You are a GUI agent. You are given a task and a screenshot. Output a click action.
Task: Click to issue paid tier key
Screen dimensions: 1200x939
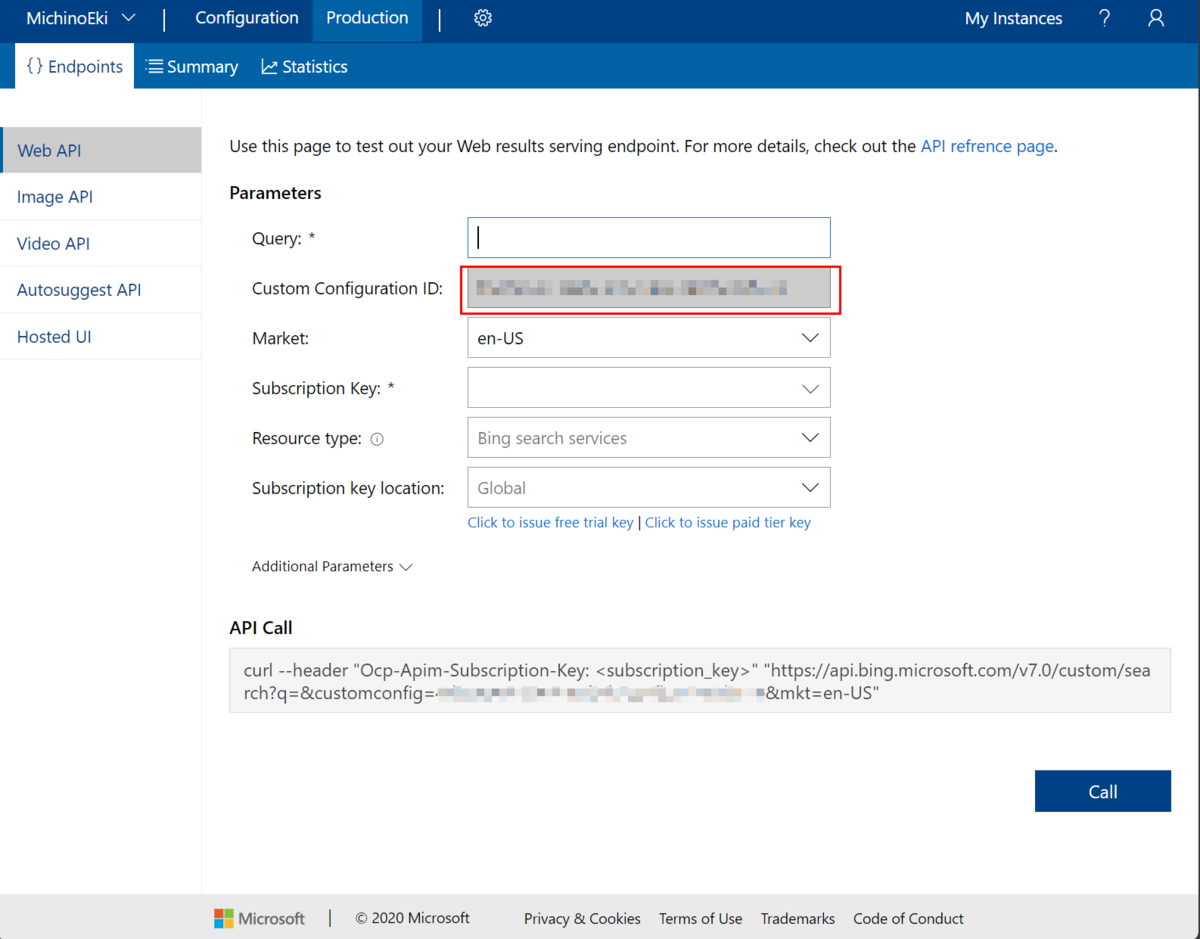coord(728,522)
